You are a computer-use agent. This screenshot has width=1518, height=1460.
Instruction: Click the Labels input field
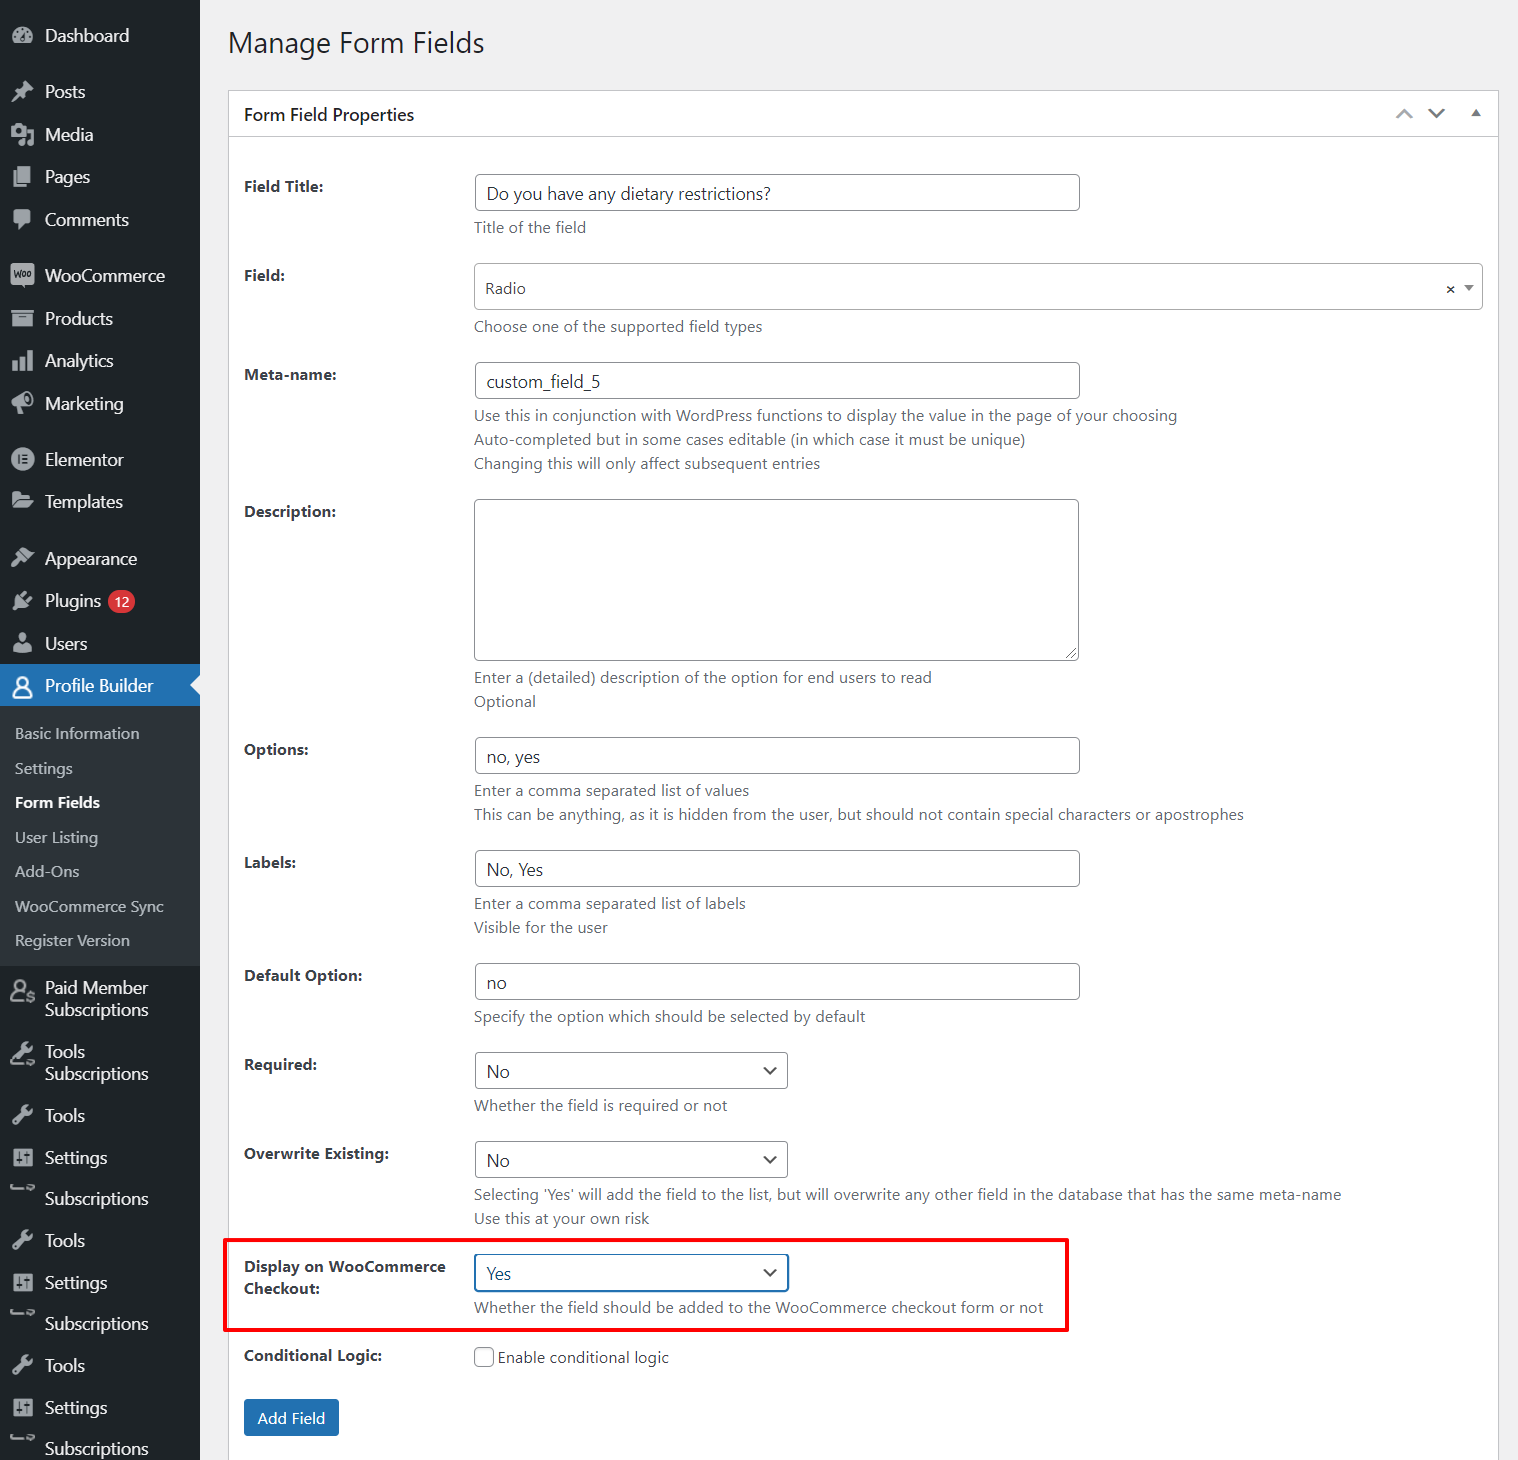[777, 869]
